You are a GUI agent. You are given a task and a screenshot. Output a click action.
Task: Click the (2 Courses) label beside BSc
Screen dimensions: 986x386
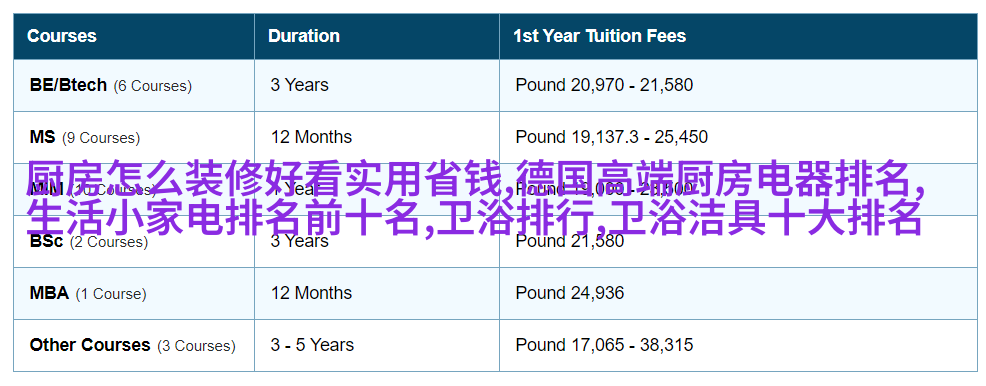109,242
